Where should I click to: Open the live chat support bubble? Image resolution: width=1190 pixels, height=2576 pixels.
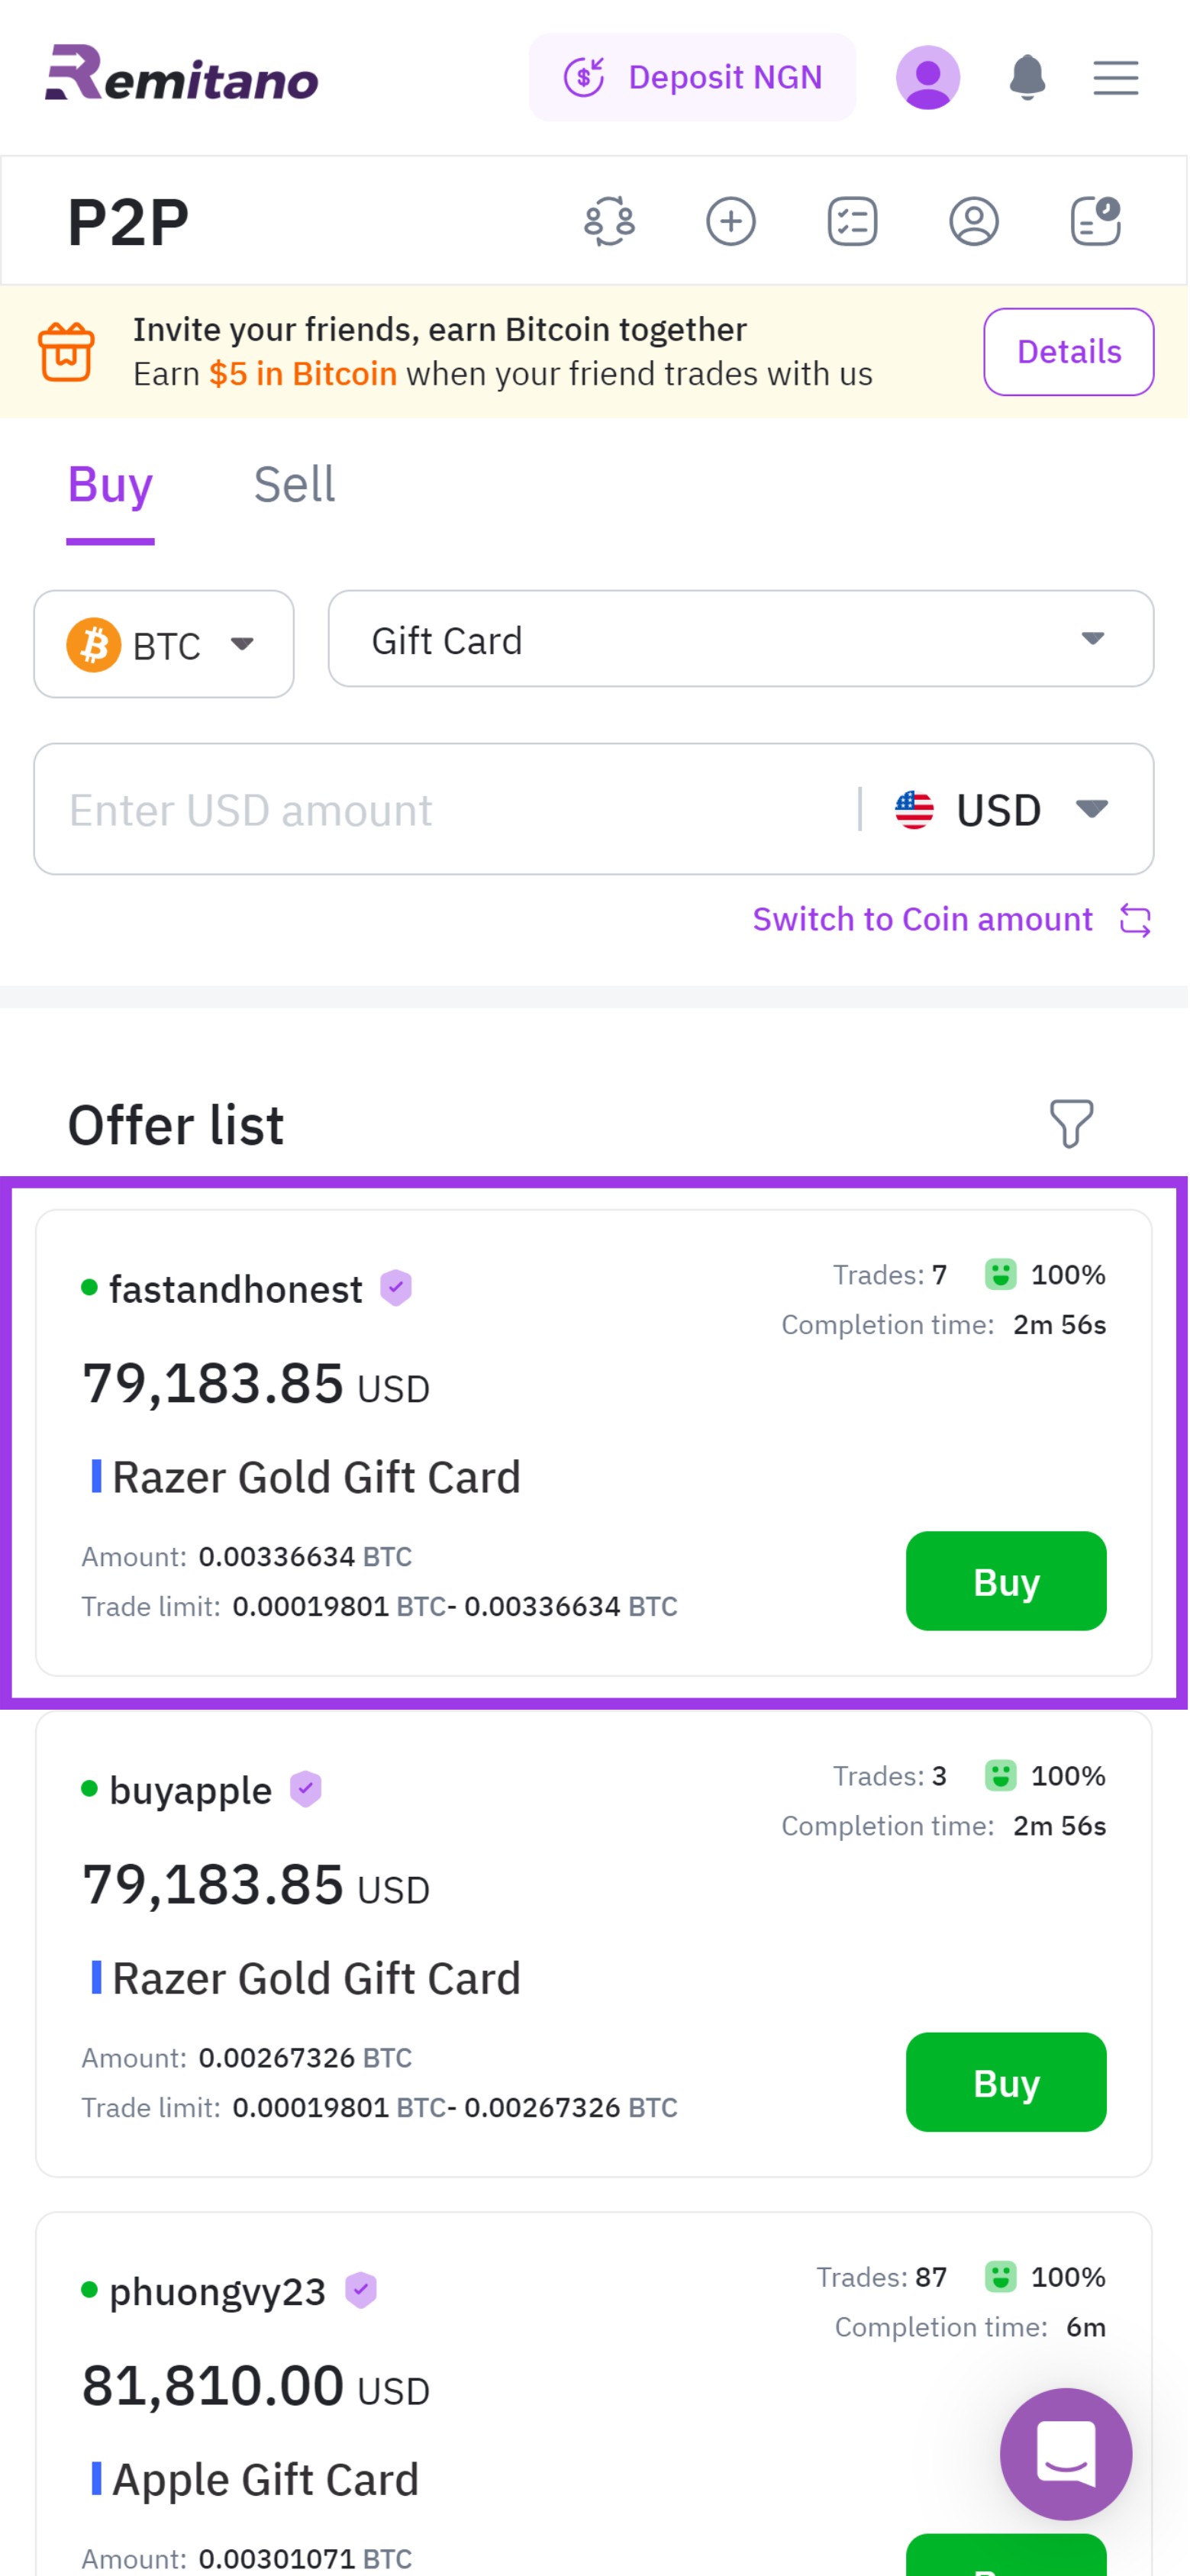click(x=1066, y=2454)
